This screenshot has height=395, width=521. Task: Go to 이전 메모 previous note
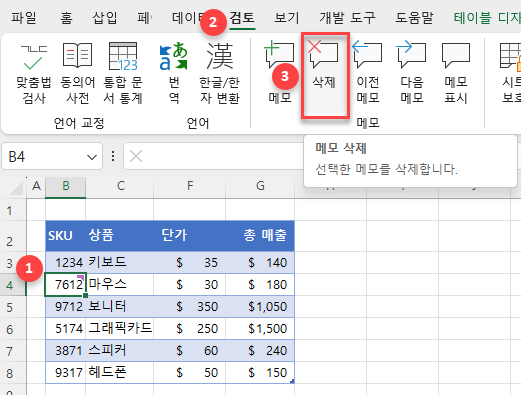[368, 74]
